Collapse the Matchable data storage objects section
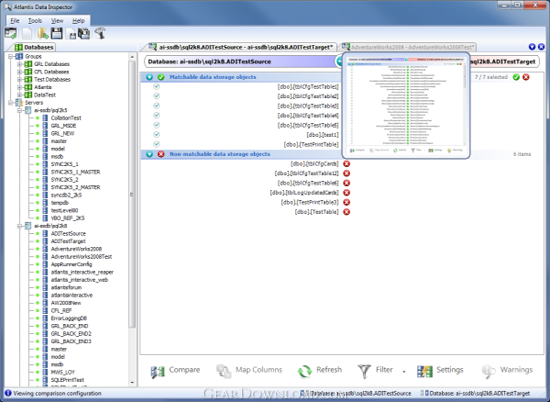Viewport: 550px width, 402px height. pyautogui.click(x=150, y=77)
